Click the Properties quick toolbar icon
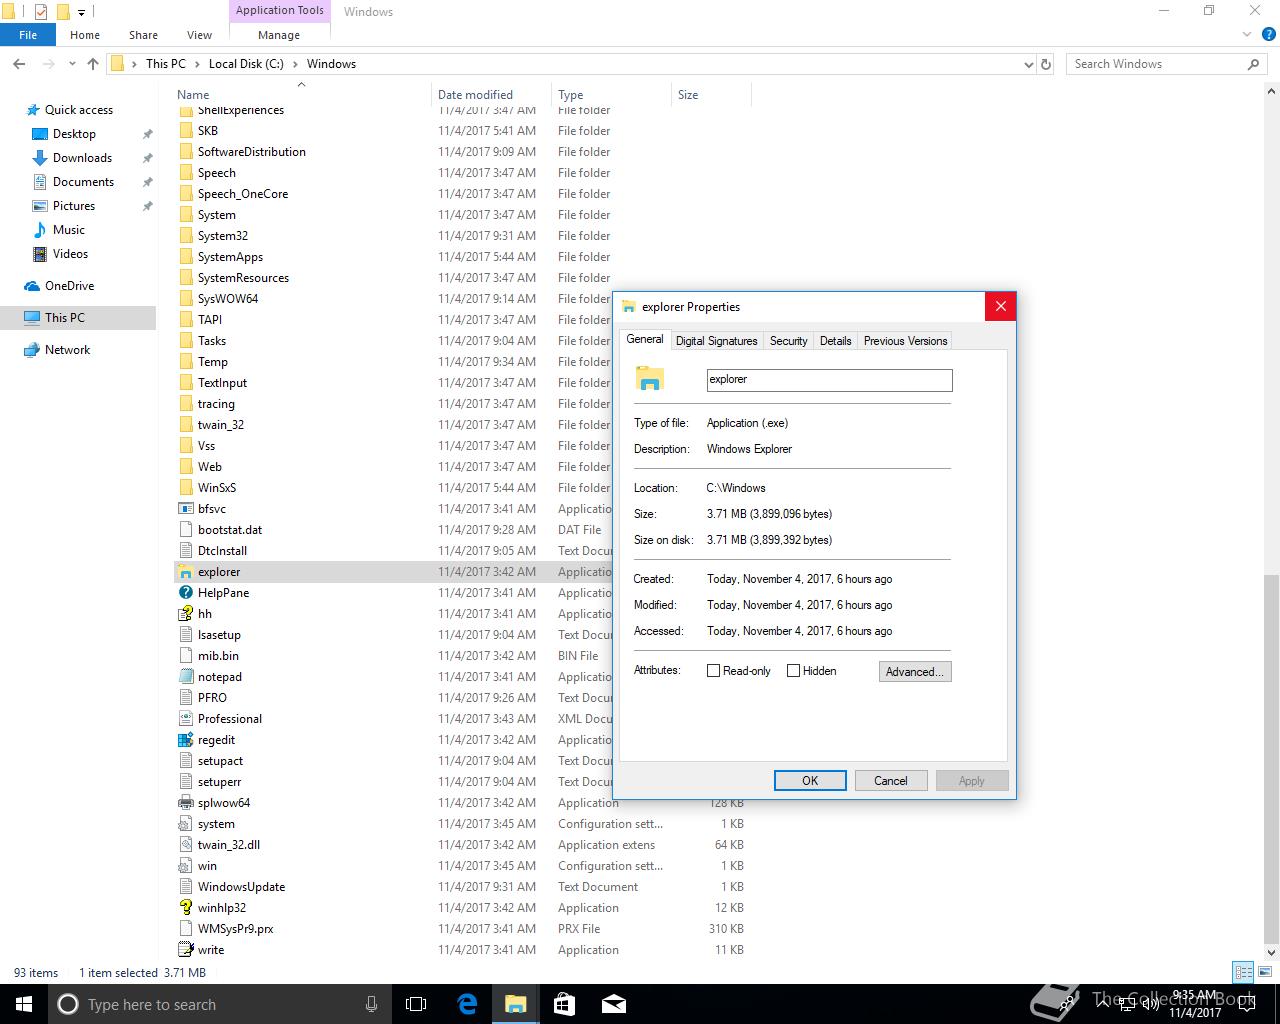The width and height of the screenshot is (1280, 1024). [x=41, y=12]
